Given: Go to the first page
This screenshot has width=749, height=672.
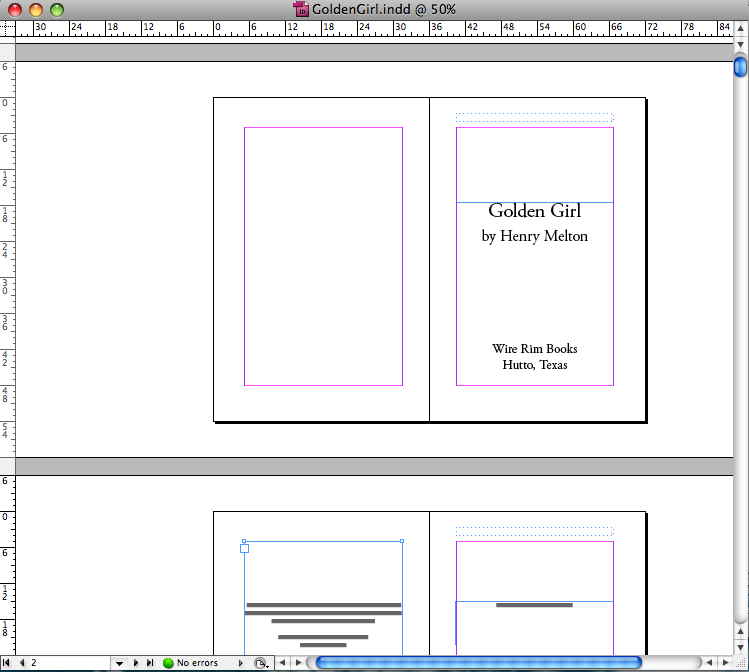Looking at the screenshot, I should click(6, 663).
